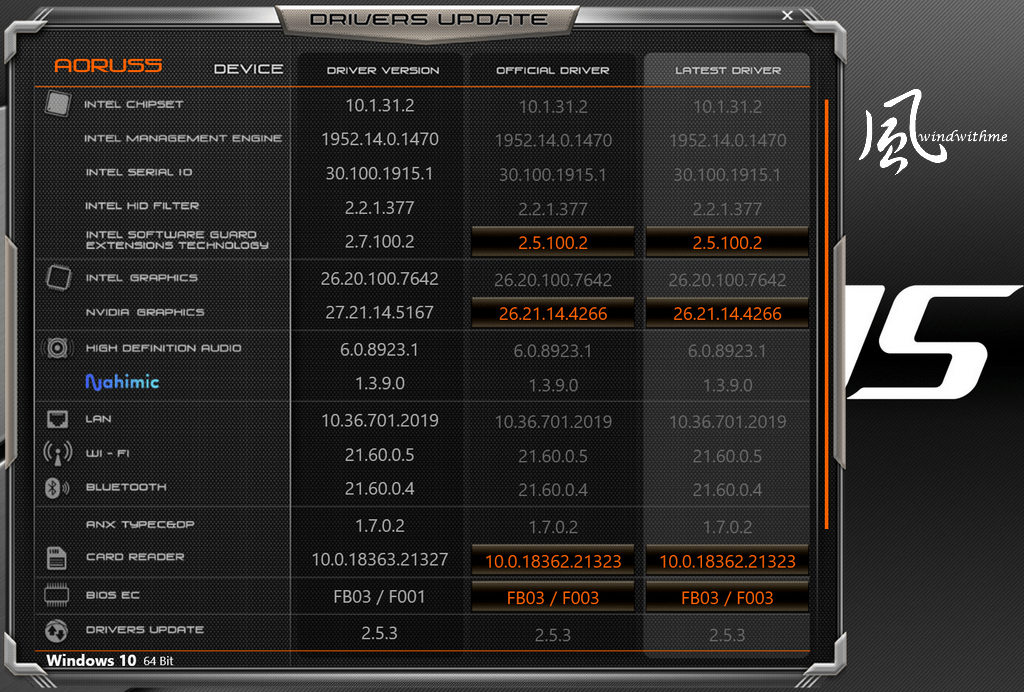Click the Card Reader SD card icon
This screenshot has width=1024, height=692.
(57, 558)
